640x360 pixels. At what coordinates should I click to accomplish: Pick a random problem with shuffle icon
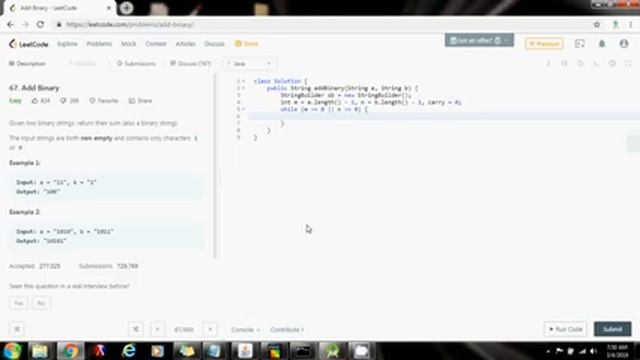pyautogui.click(x=136, y=329)
